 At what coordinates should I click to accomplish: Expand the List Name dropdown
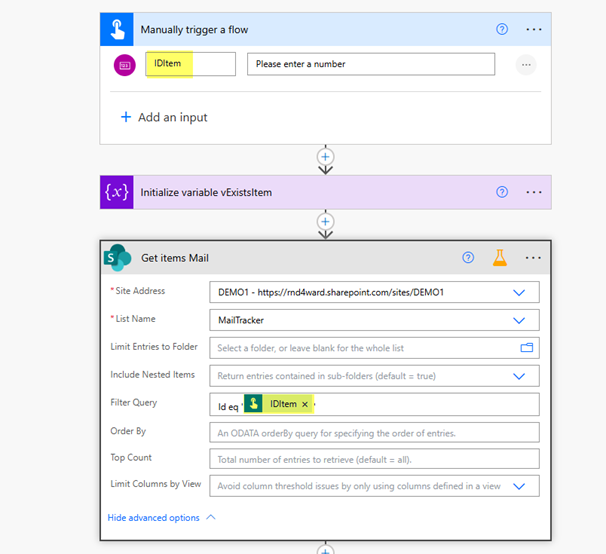[x=518, y=320]
